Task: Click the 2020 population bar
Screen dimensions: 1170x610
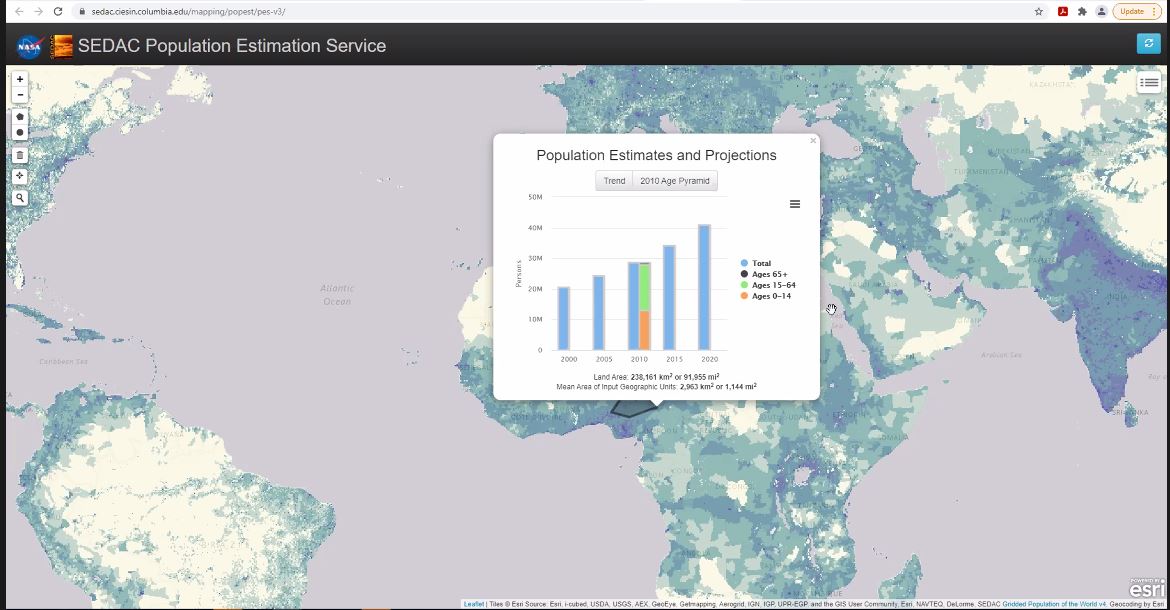Action: 704,287
